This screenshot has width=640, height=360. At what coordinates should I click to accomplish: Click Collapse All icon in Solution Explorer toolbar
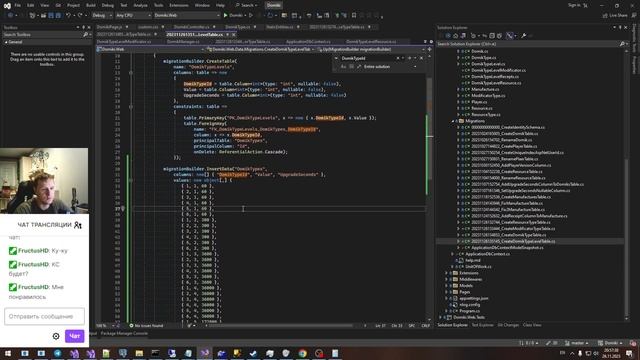[x=492, y=36]
